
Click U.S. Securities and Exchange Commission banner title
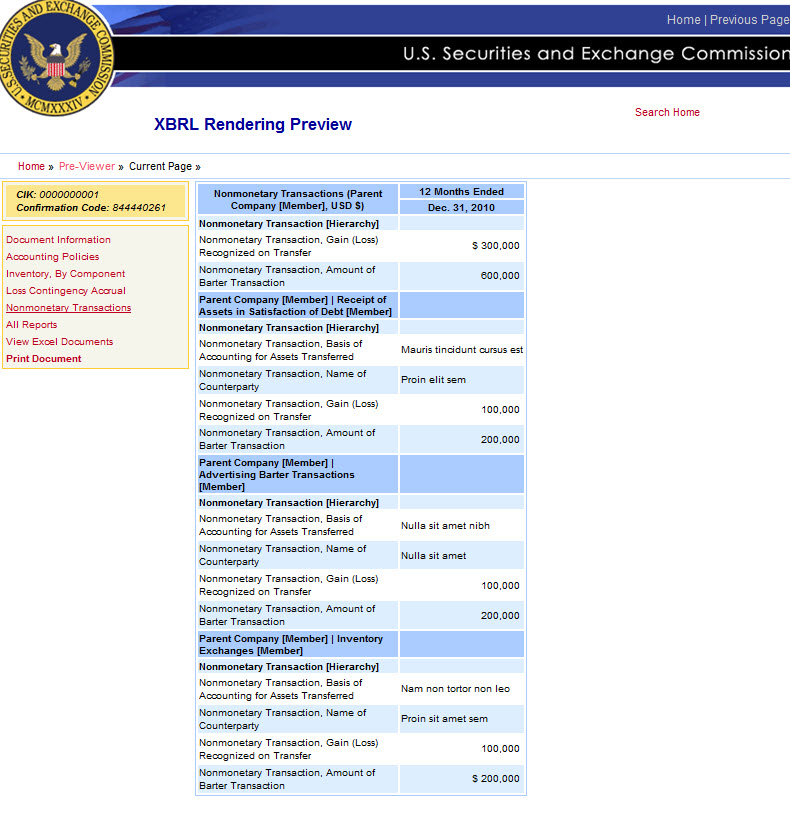pyautogui.click(x=596, y=53)
